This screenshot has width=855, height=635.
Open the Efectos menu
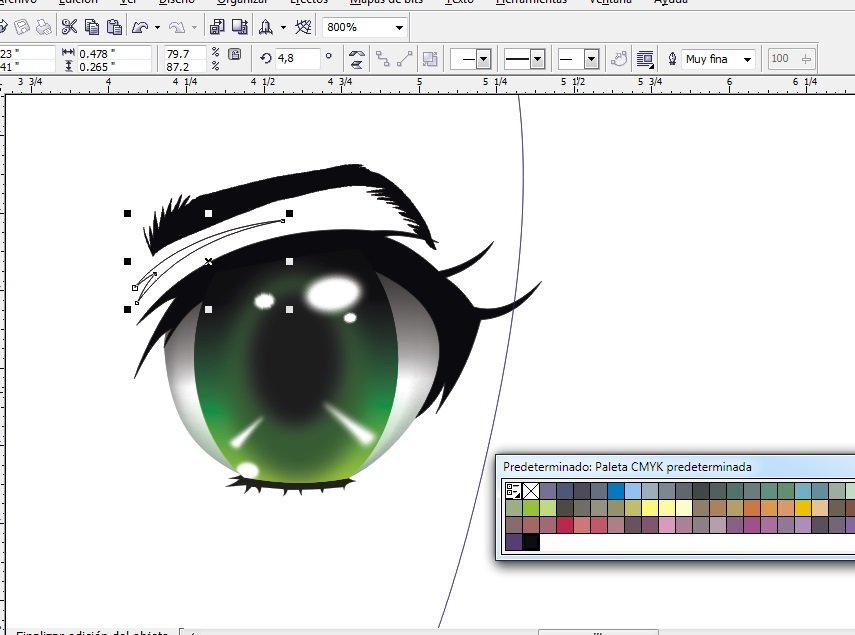tap(309, 2)
